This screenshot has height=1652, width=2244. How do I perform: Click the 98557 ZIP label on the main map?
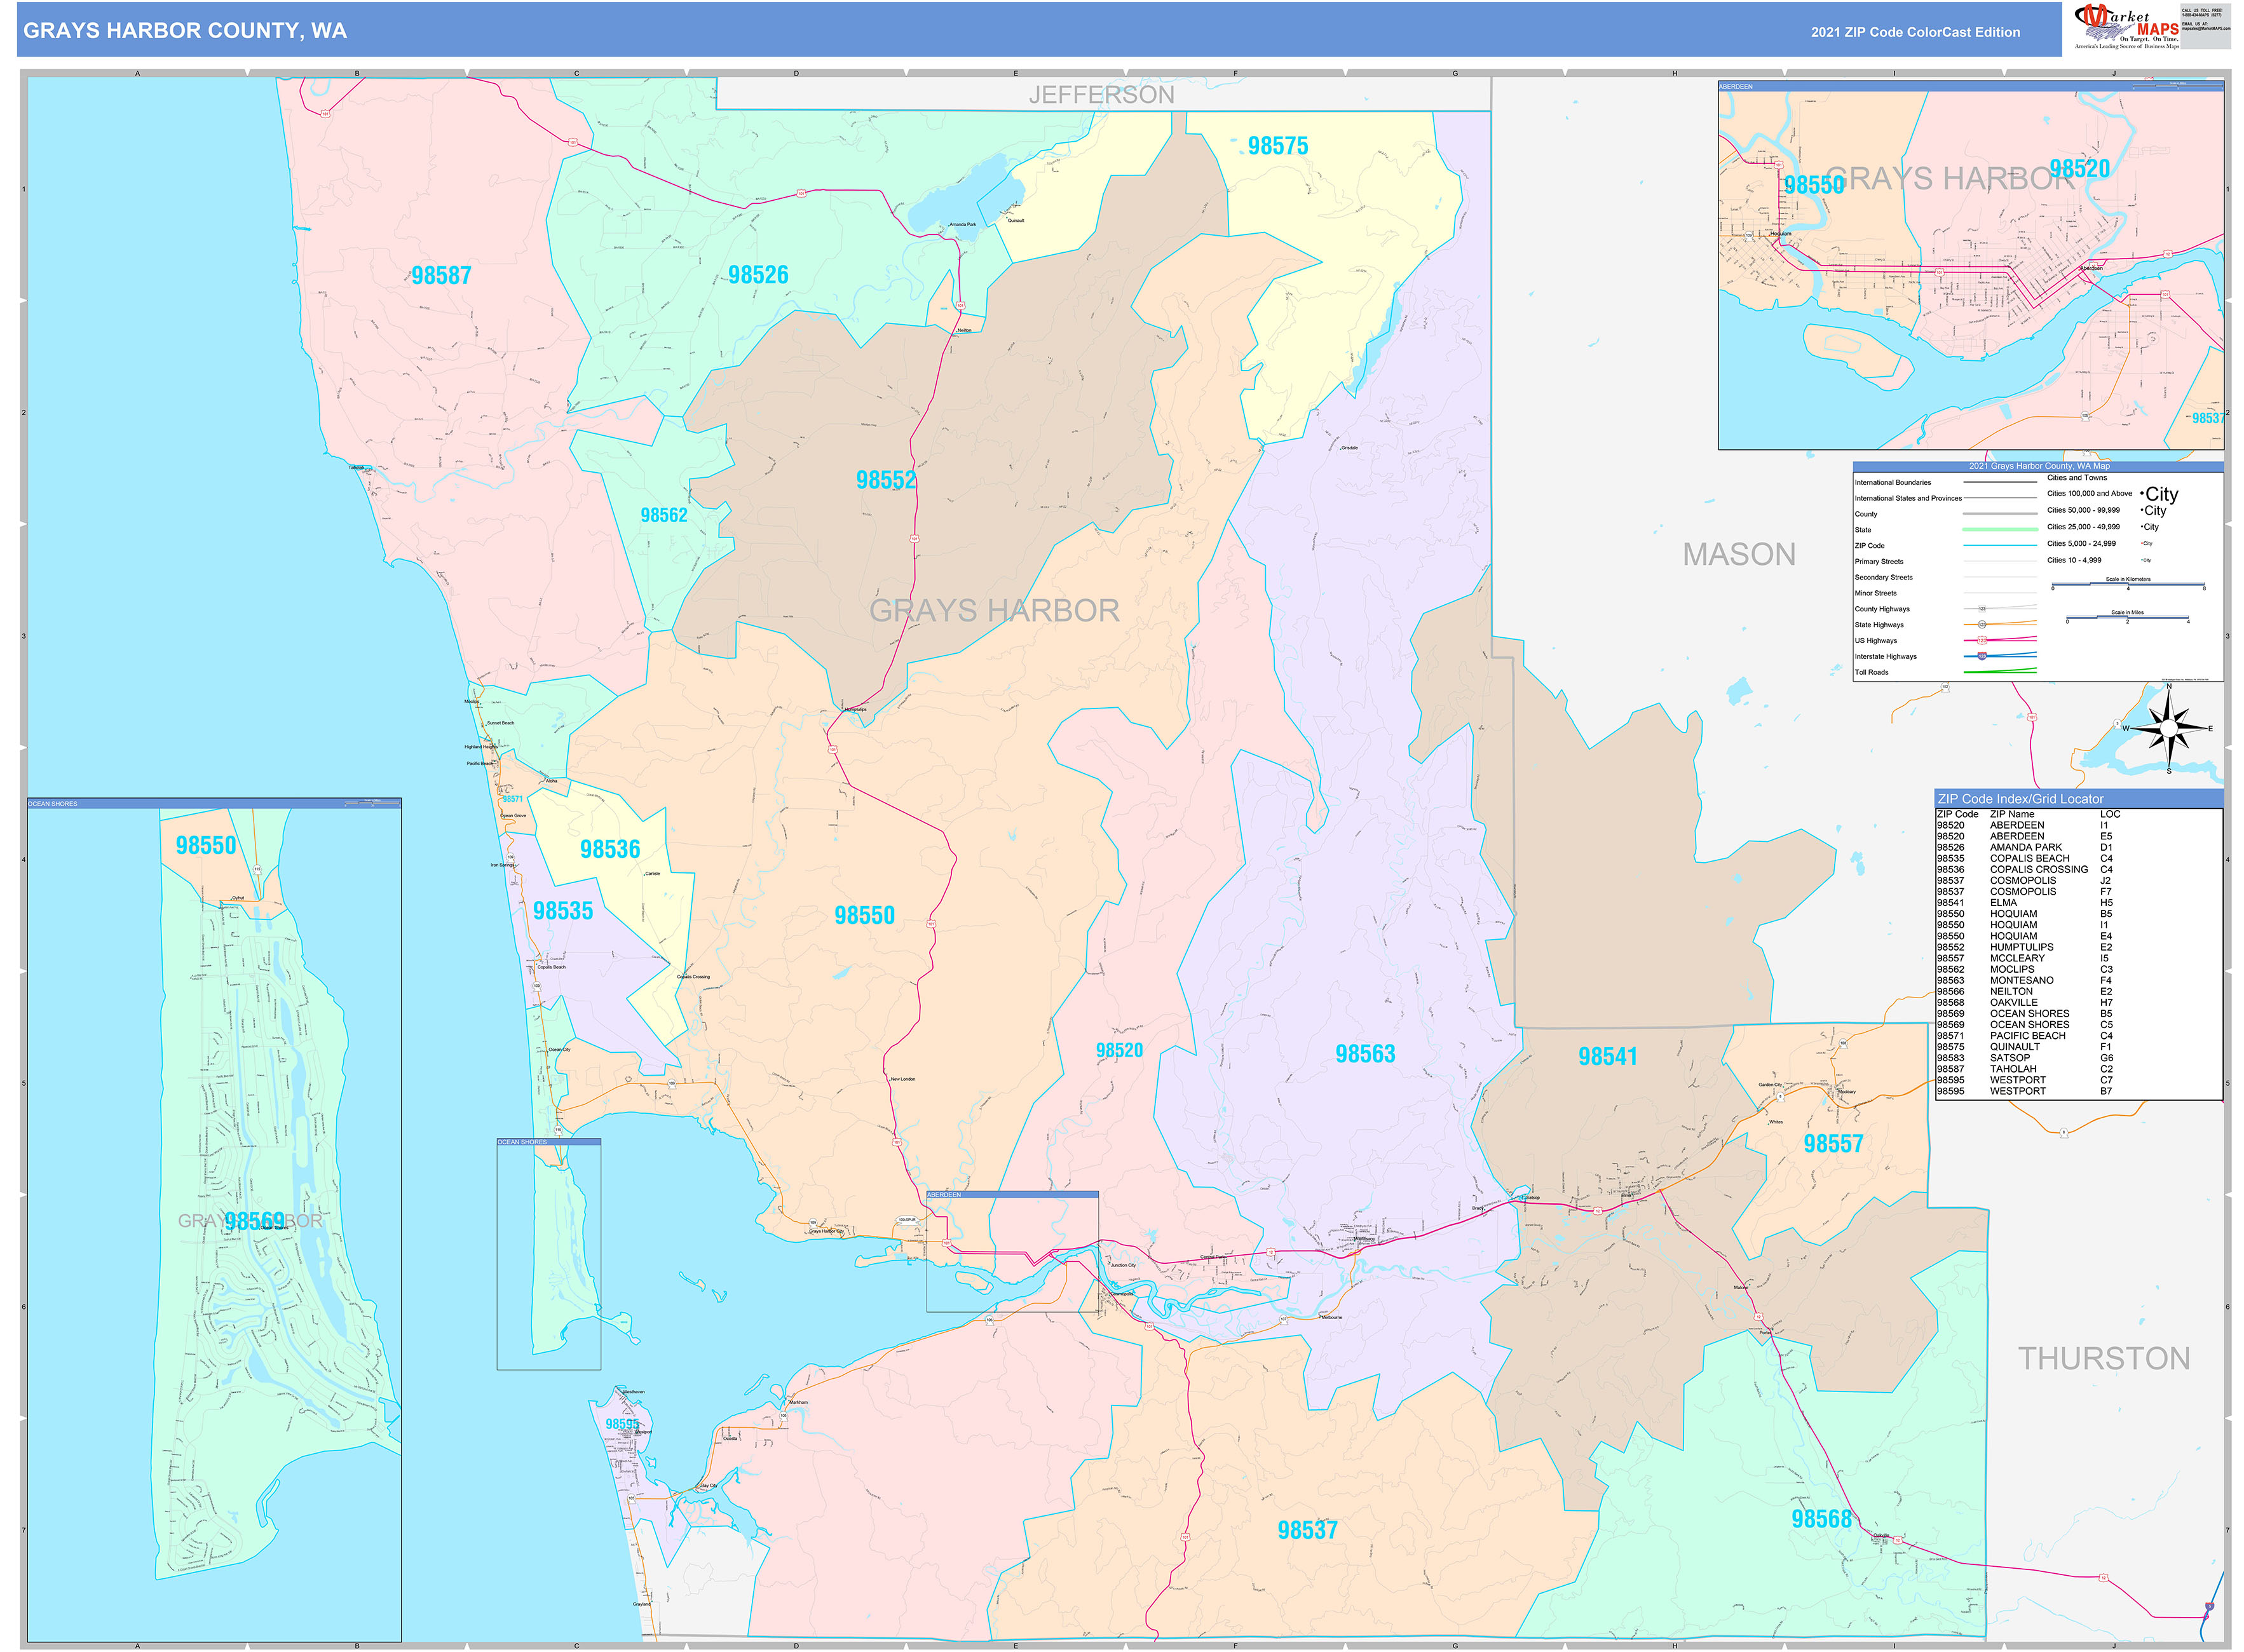pos(1833,1144)
